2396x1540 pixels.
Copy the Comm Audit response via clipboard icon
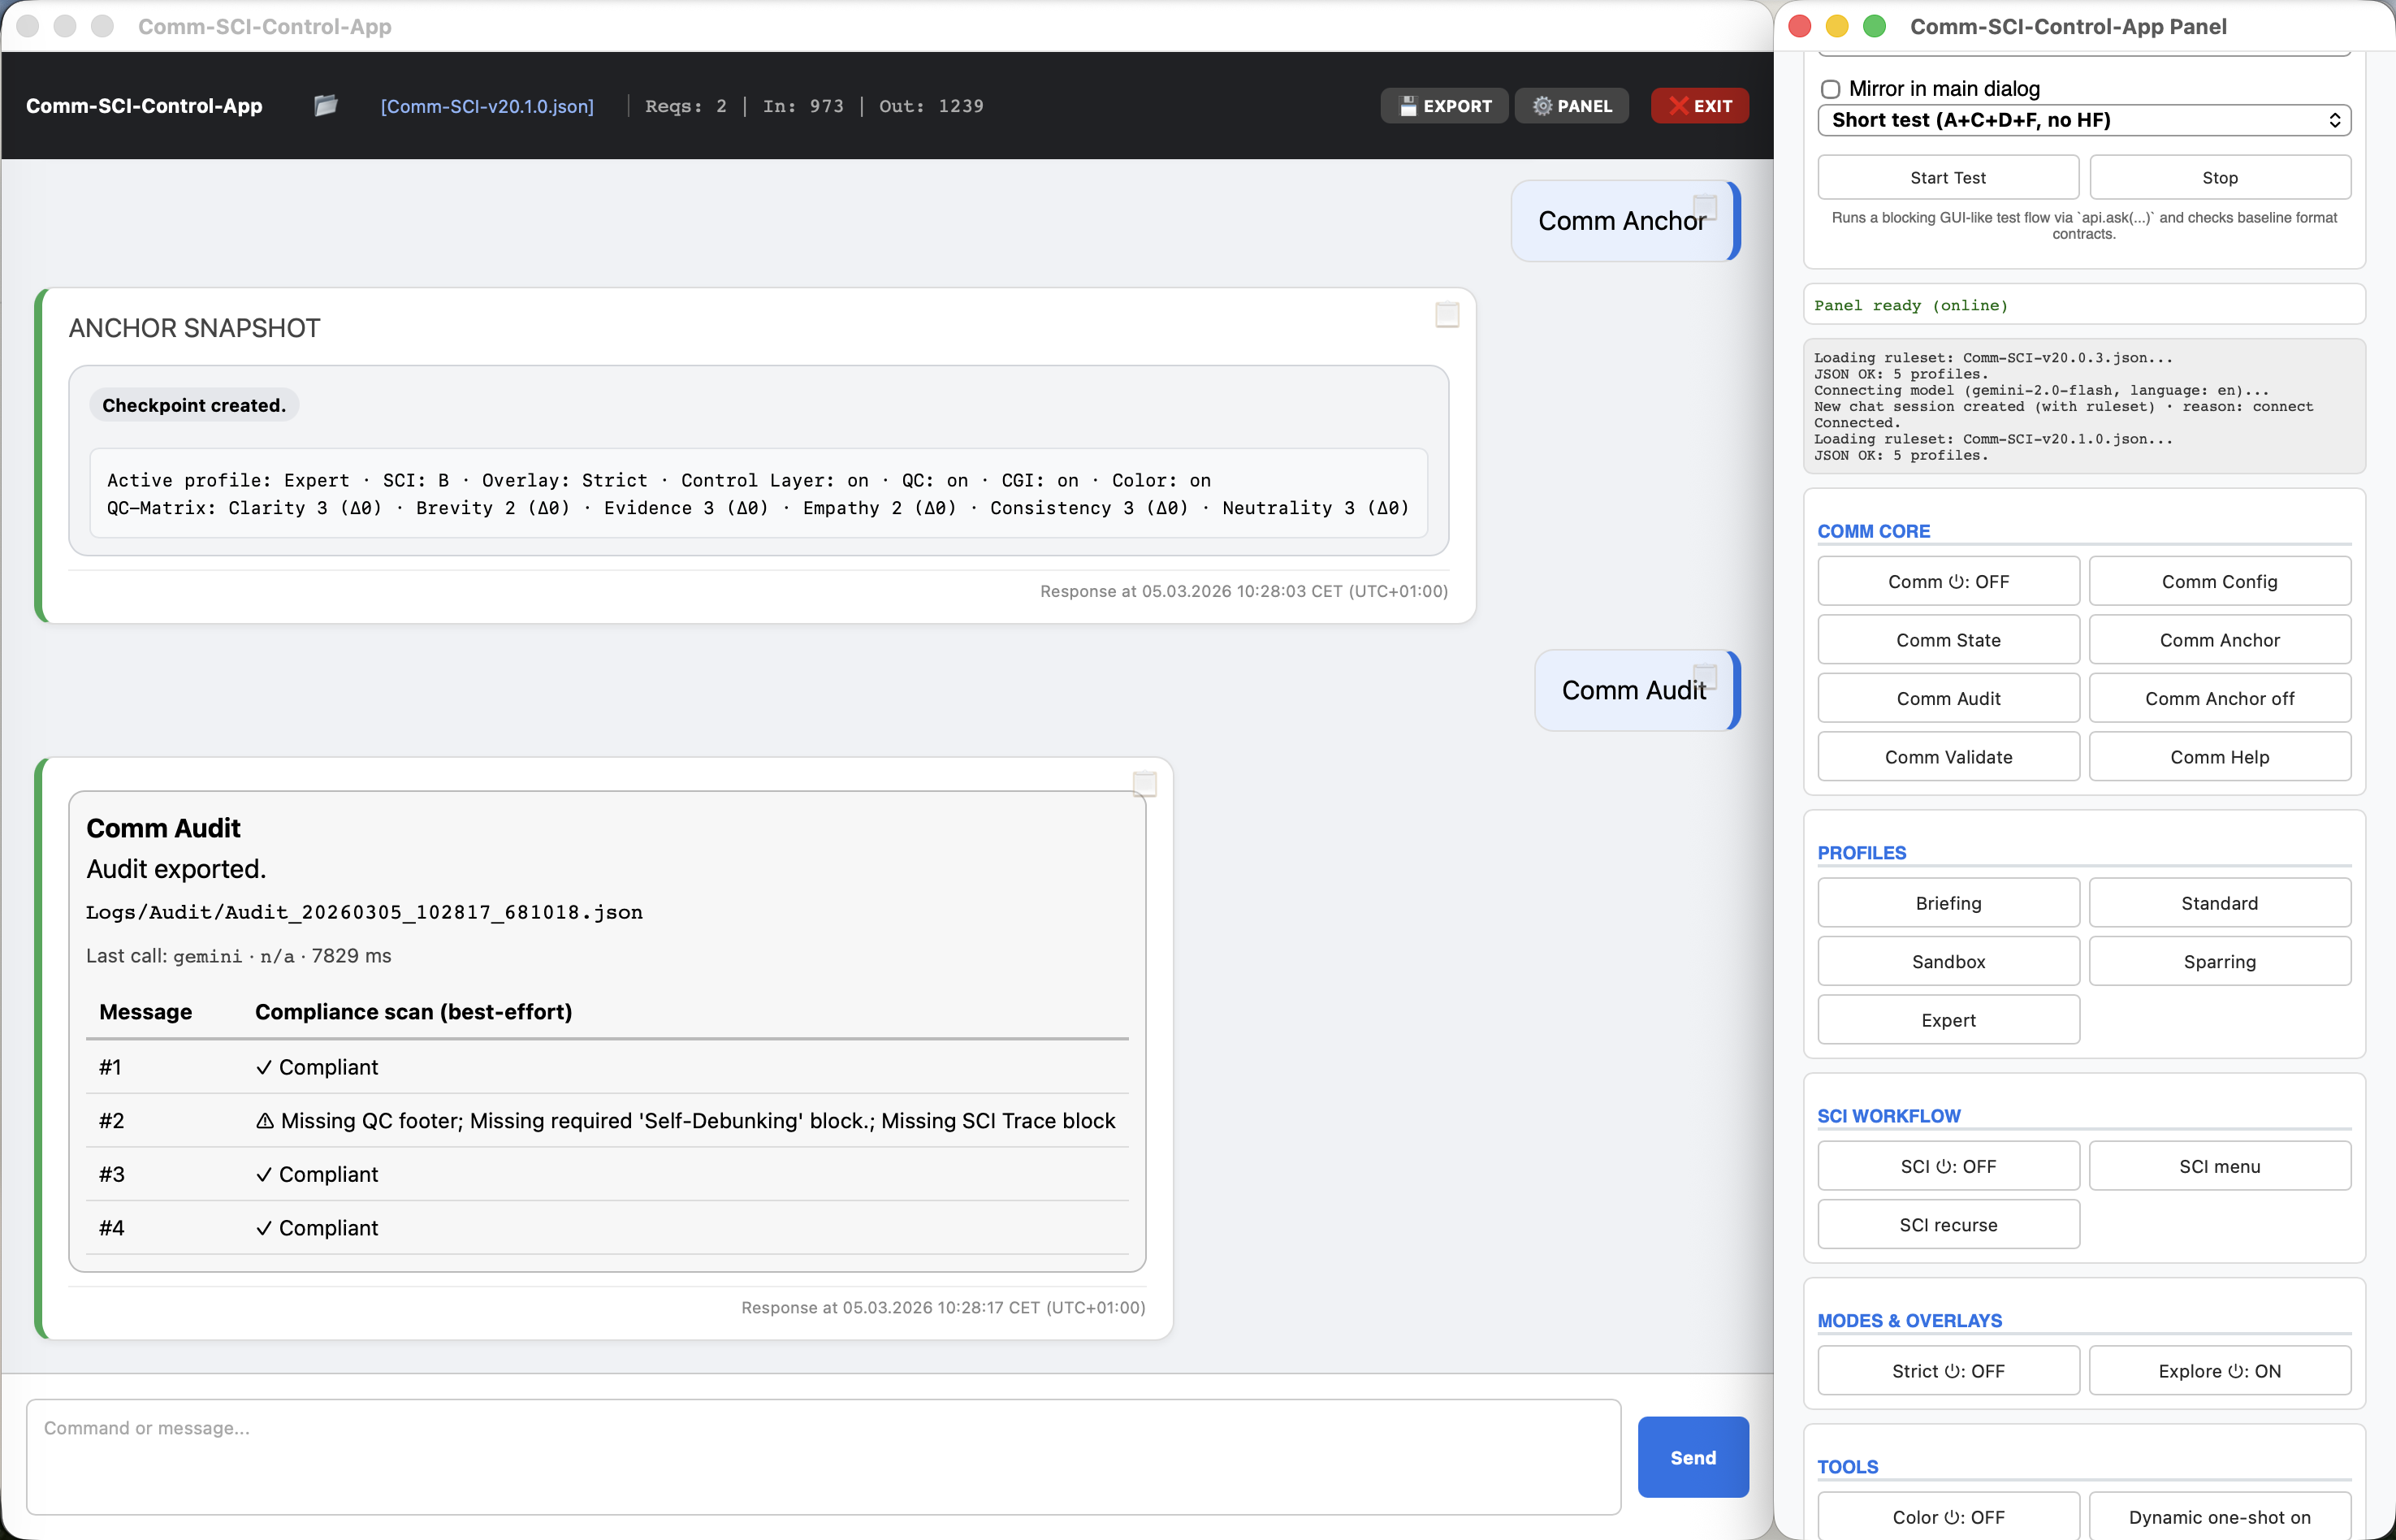click(1144, 784)
